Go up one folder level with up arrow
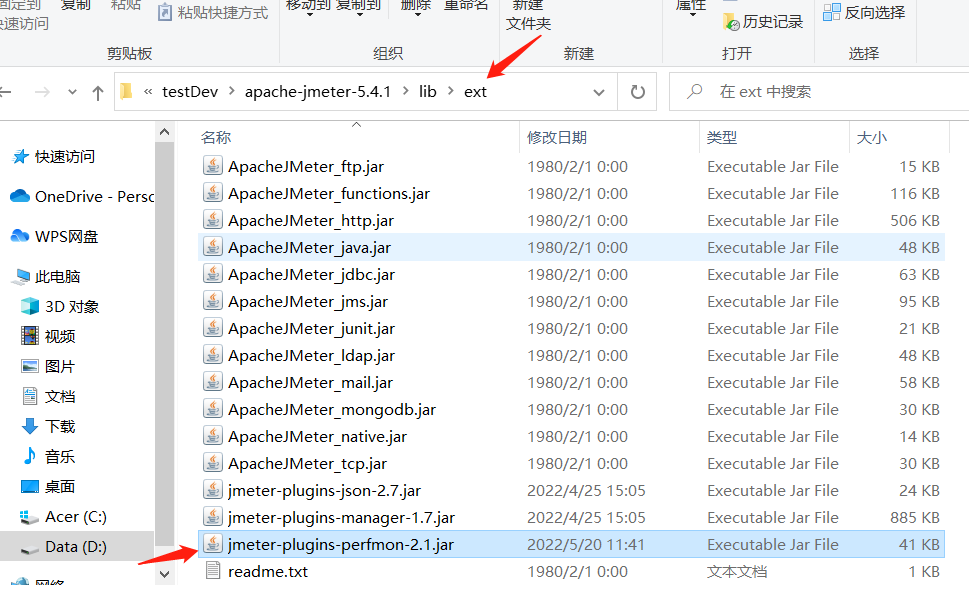 click(x=98, y=93)
